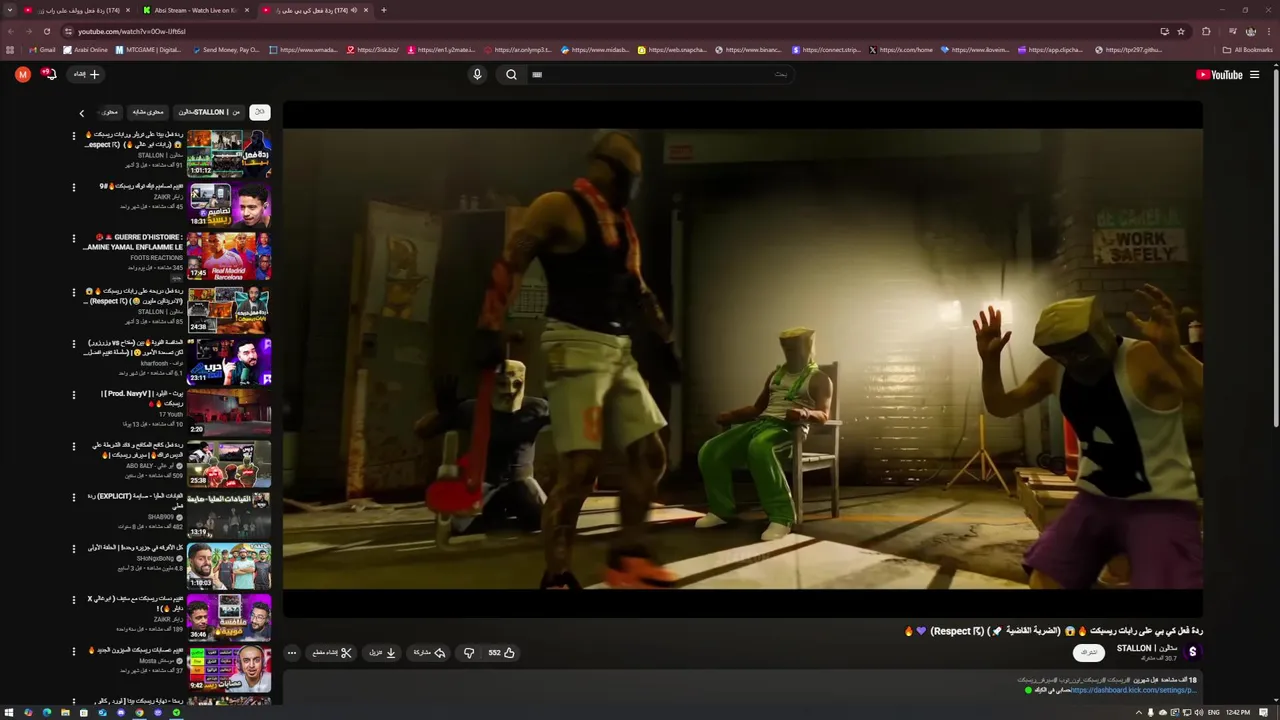Viewport: 1280px width, 720px height.
Task: Open options menu for 1:10:03 island video
Action: tap(73, 549)
